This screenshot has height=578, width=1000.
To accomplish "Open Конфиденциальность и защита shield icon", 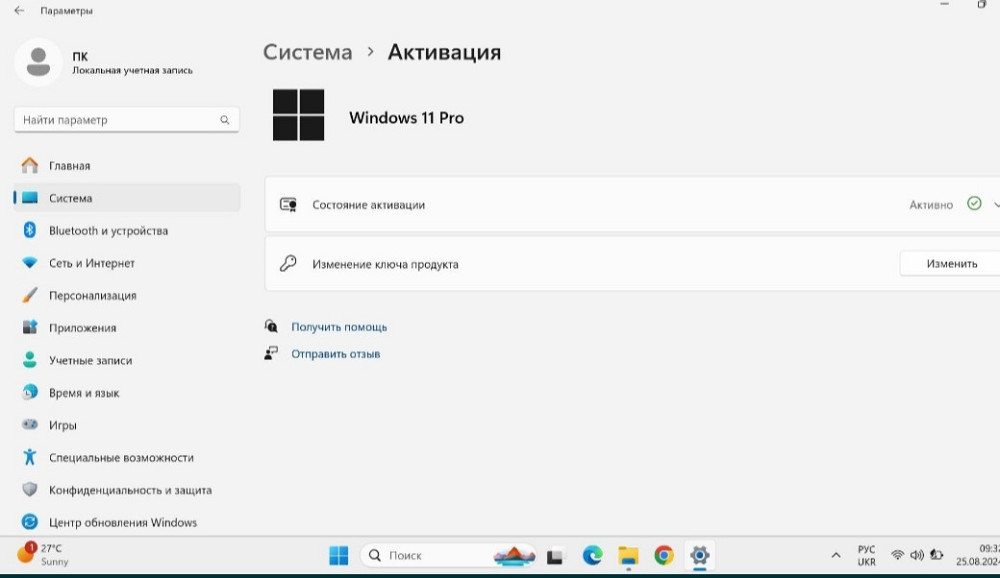I will point(29,490).
